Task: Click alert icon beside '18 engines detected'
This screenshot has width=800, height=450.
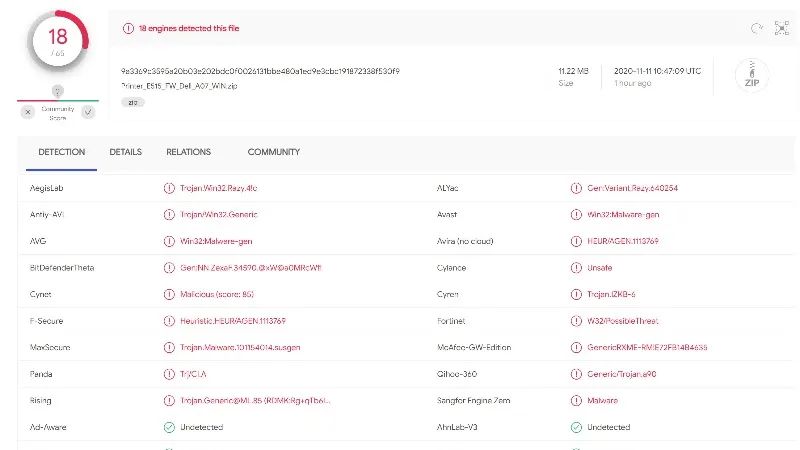Action: click(x=128, y=28)
